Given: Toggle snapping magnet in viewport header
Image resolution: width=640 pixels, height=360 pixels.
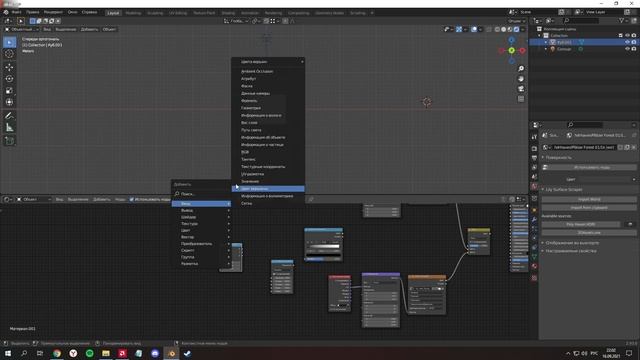Looking at the screenshot, I should click(x=266, y=21).
